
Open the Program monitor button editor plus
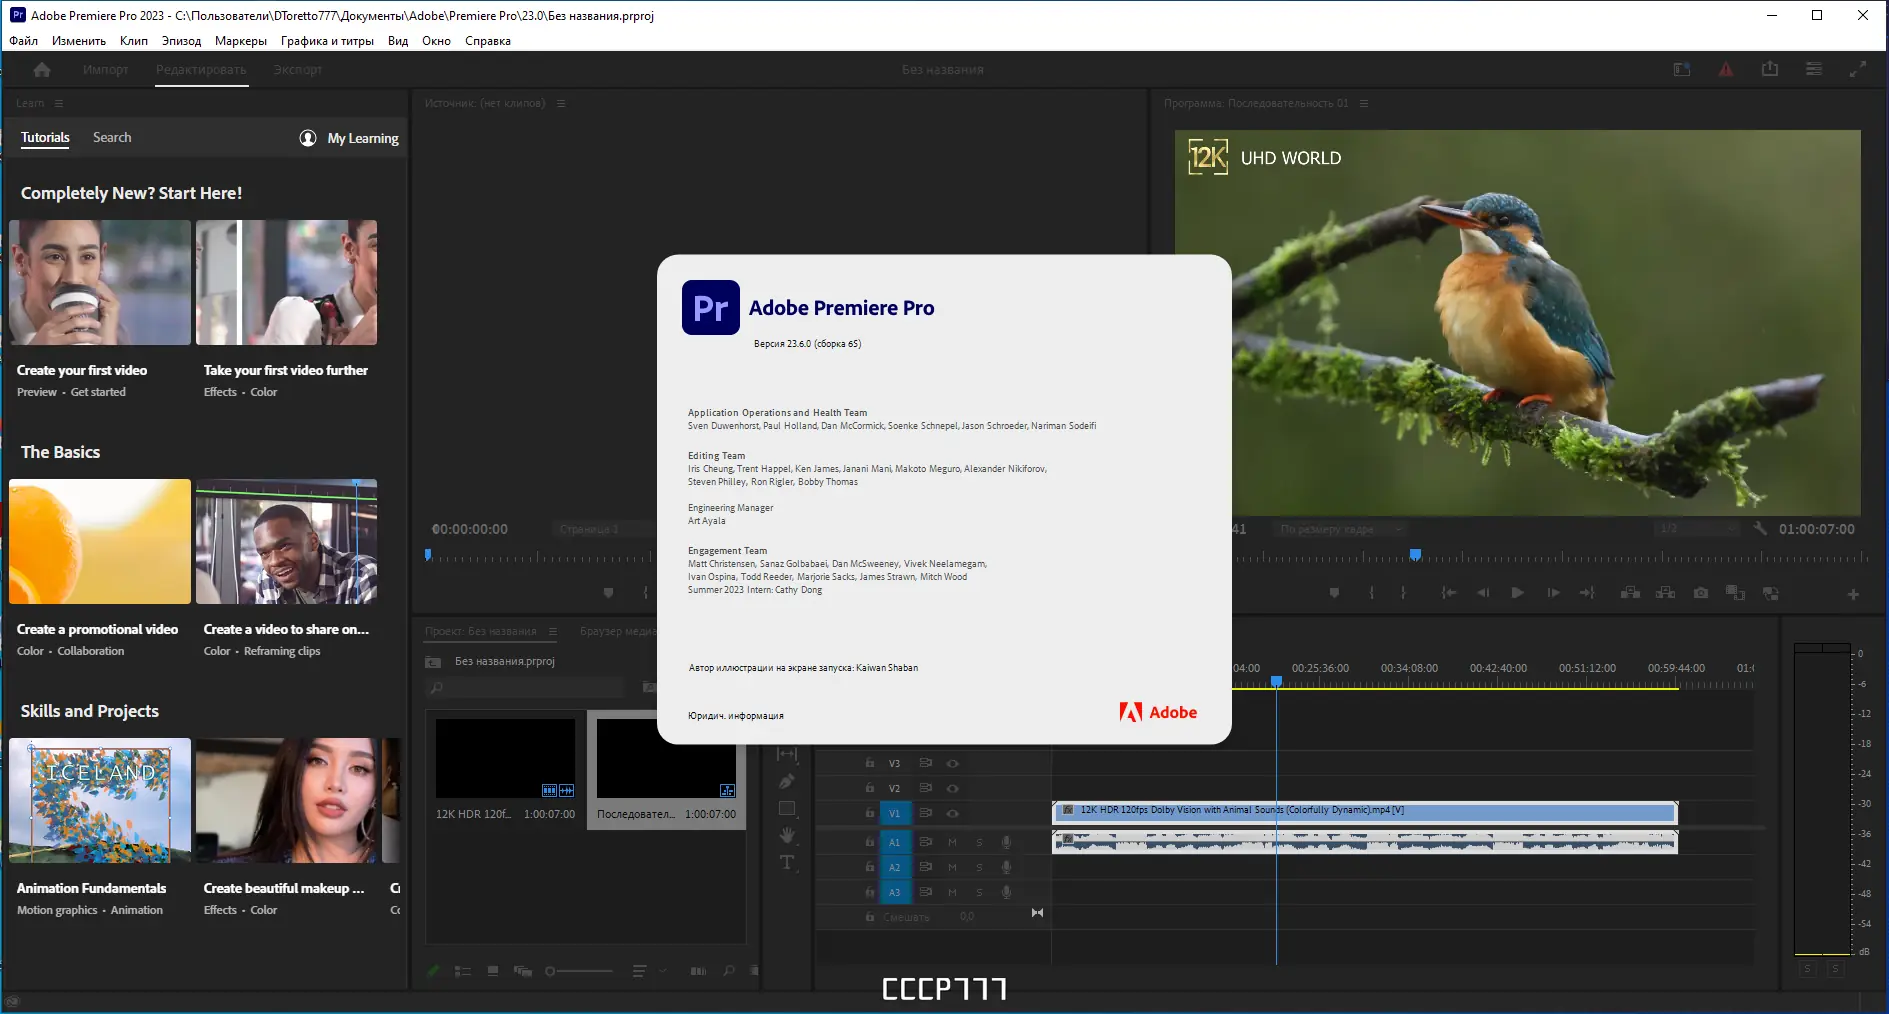[1853, 594]
